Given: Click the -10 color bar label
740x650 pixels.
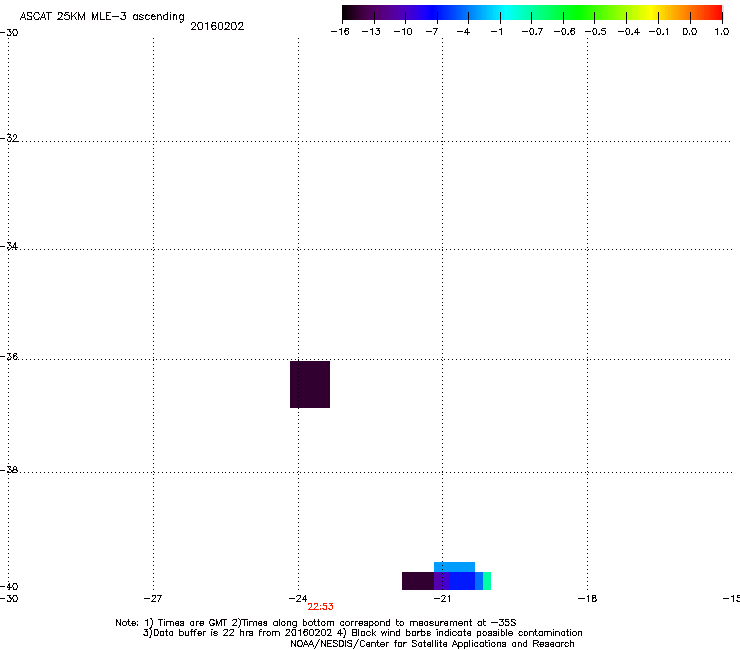Looking at the screenshot, I should 403,32.
